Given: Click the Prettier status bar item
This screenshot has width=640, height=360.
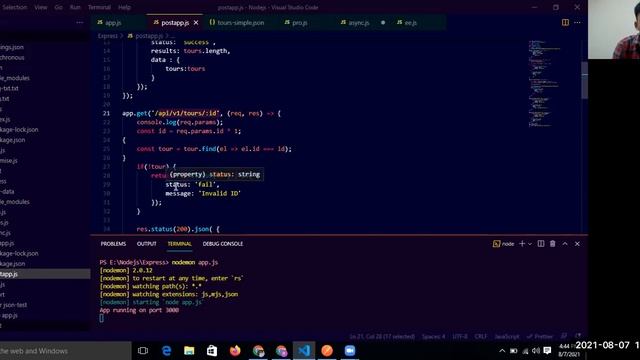Looking at the screenshot, I should 540,337.
